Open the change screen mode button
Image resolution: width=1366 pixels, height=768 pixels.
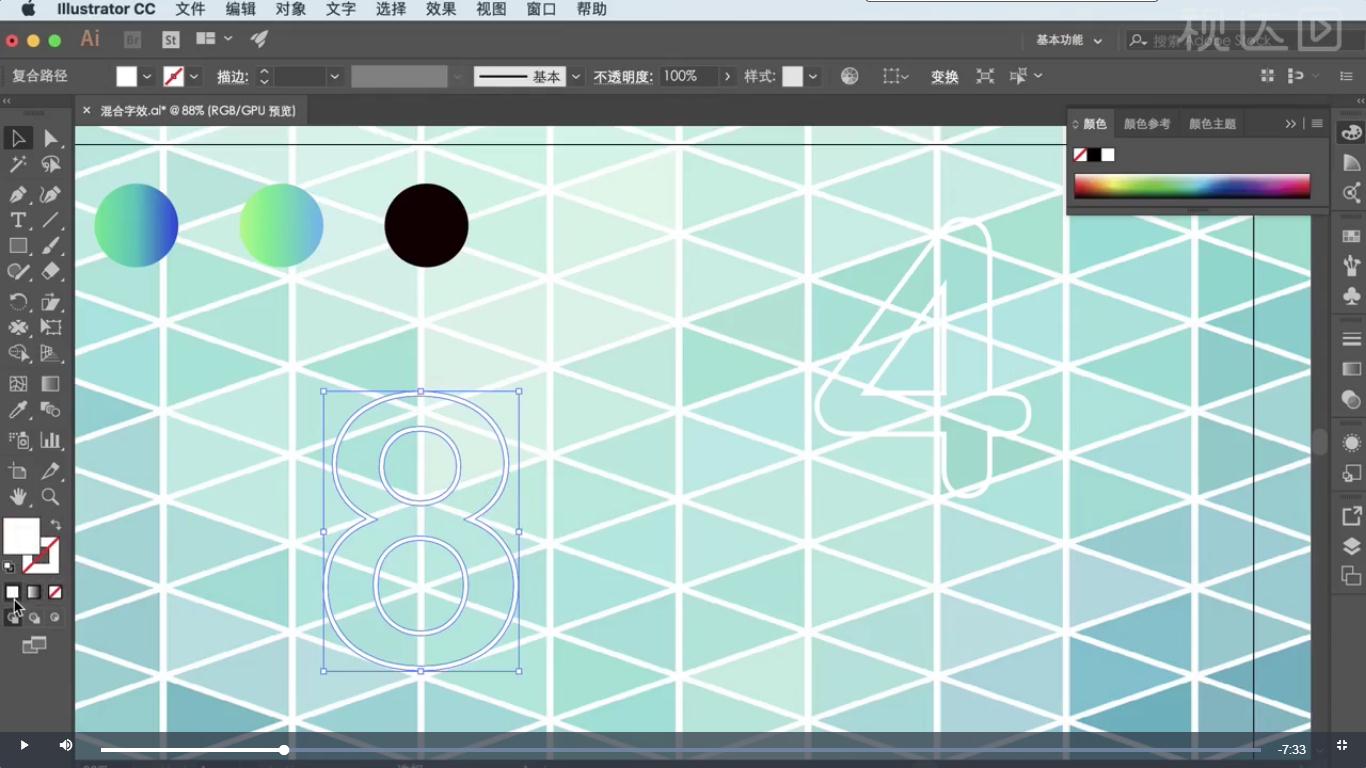pyautogui.click(x=34, y=645)
